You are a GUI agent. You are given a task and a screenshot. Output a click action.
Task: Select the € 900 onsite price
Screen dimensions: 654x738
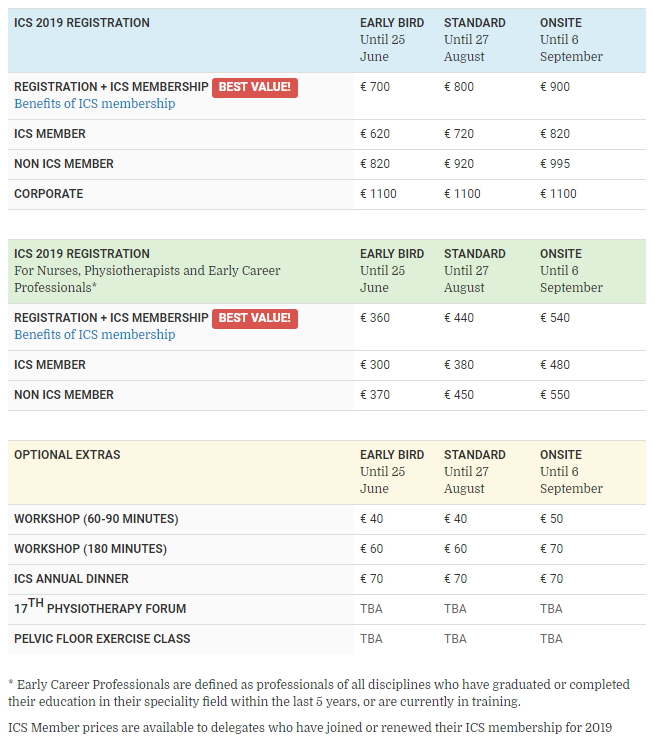click(x=555, y=87)
